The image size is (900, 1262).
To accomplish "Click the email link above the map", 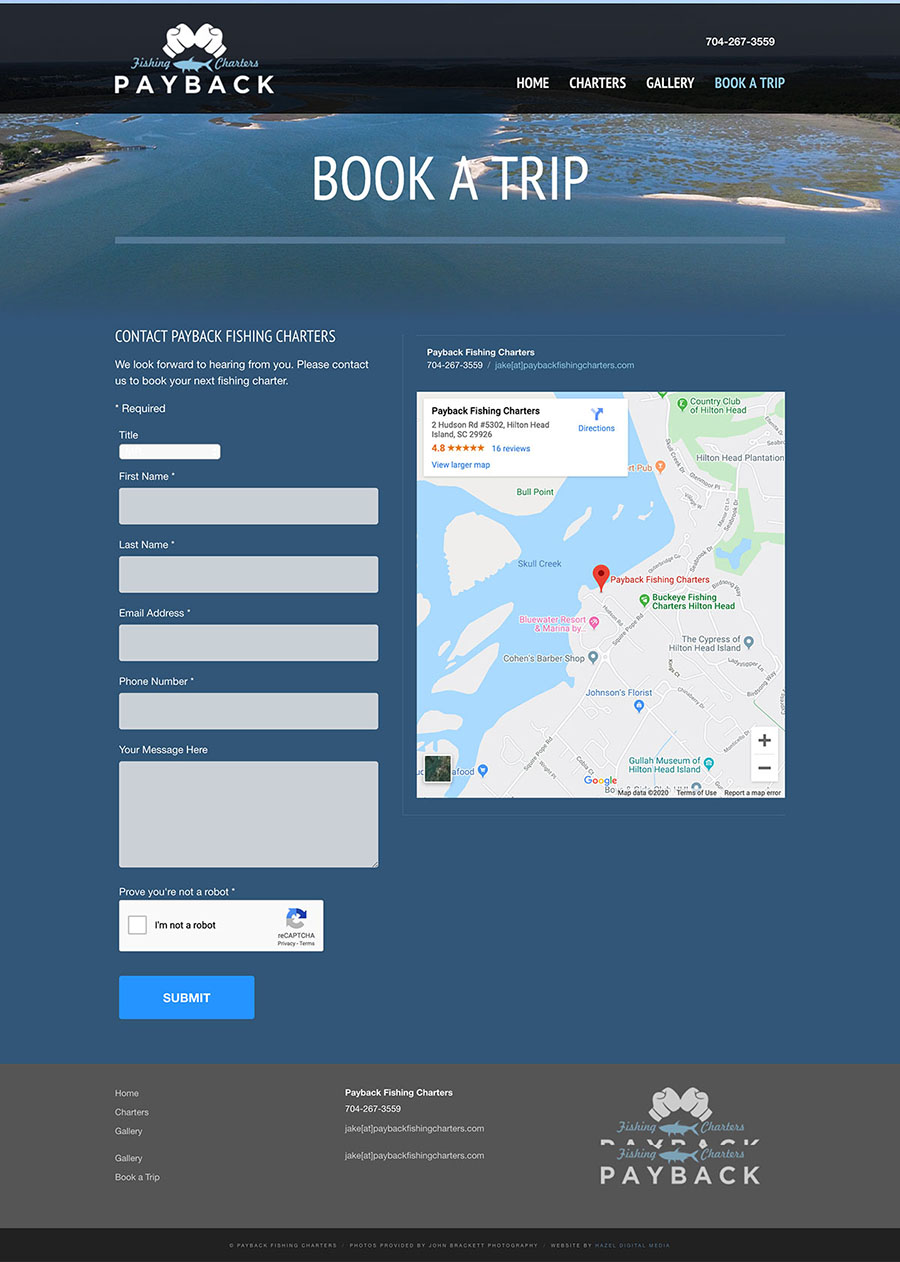I will pyautogui.click(x=564, y=365).
